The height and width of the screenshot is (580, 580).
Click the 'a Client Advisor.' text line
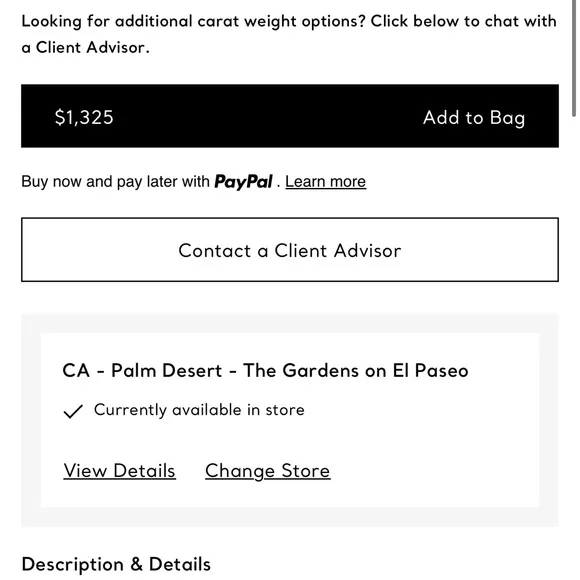tap(85, 48)
